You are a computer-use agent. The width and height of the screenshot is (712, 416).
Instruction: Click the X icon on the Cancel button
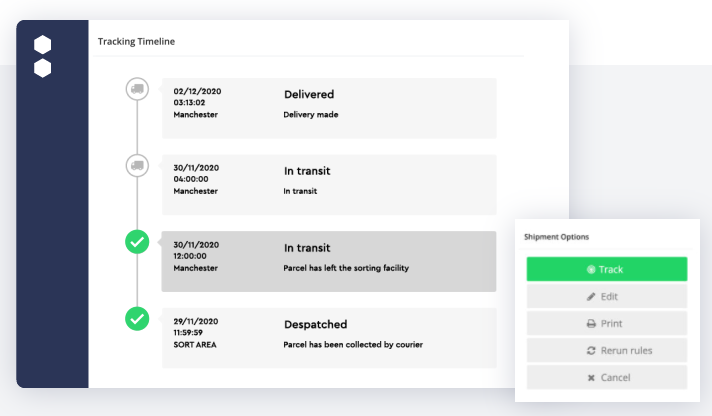pos(591,378)
